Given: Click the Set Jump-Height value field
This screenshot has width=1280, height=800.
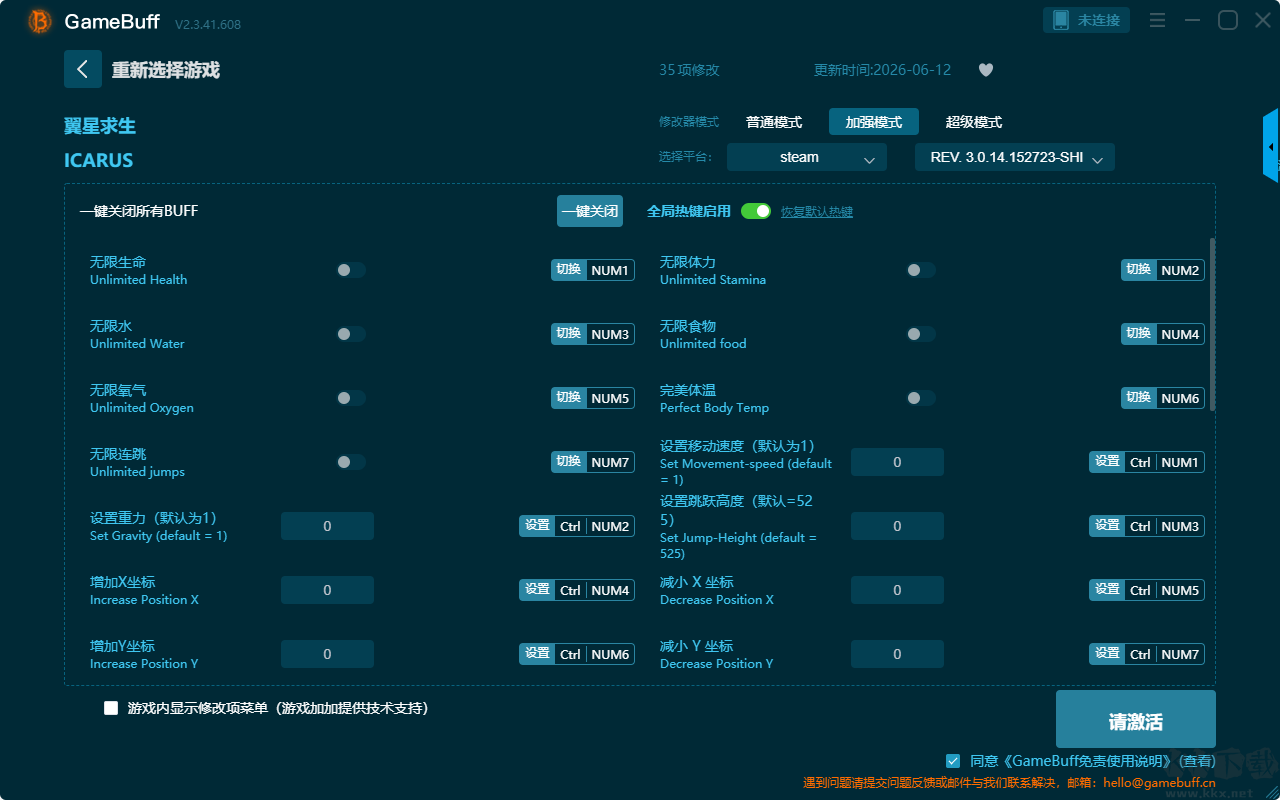Looking at the screenshot, I should 897,526.
